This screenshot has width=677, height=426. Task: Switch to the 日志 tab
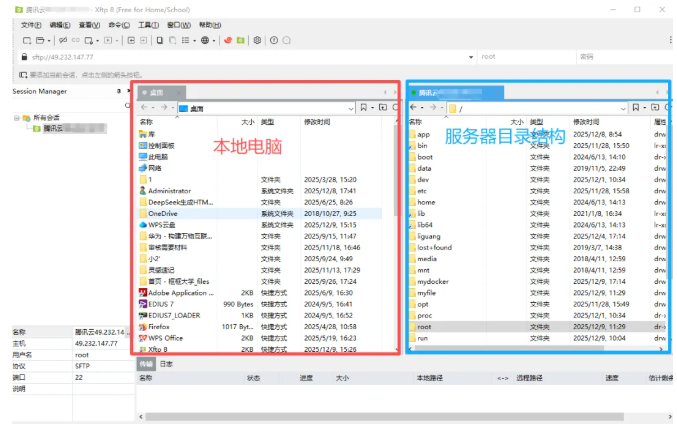click(166, 364)
